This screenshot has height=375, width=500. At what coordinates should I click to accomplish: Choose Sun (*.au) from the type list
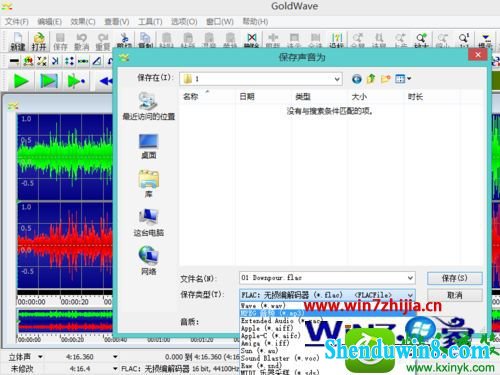(x=259, y=351)
